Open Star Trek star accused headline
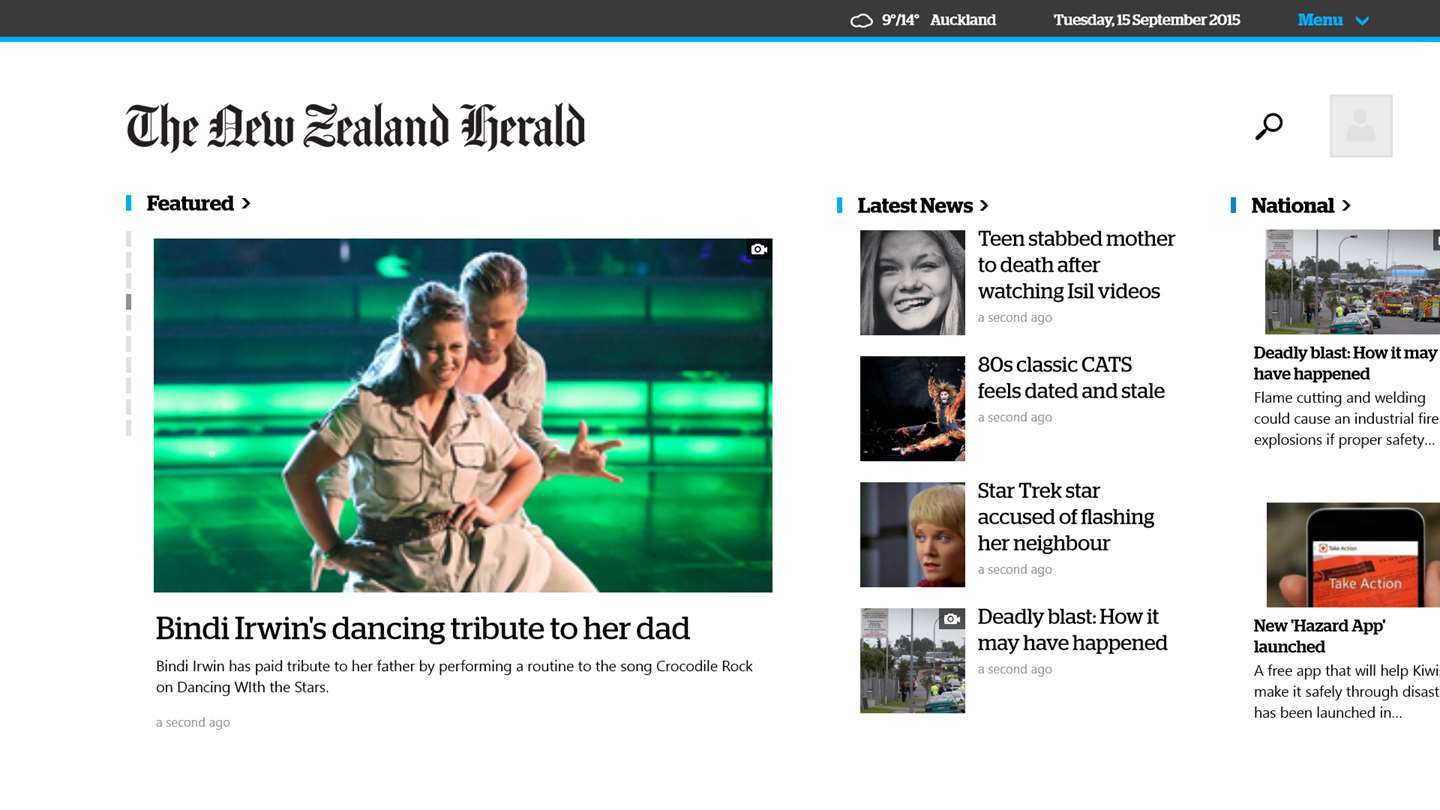Viewport: 1440px width, 810px height. pos(1066,517)
